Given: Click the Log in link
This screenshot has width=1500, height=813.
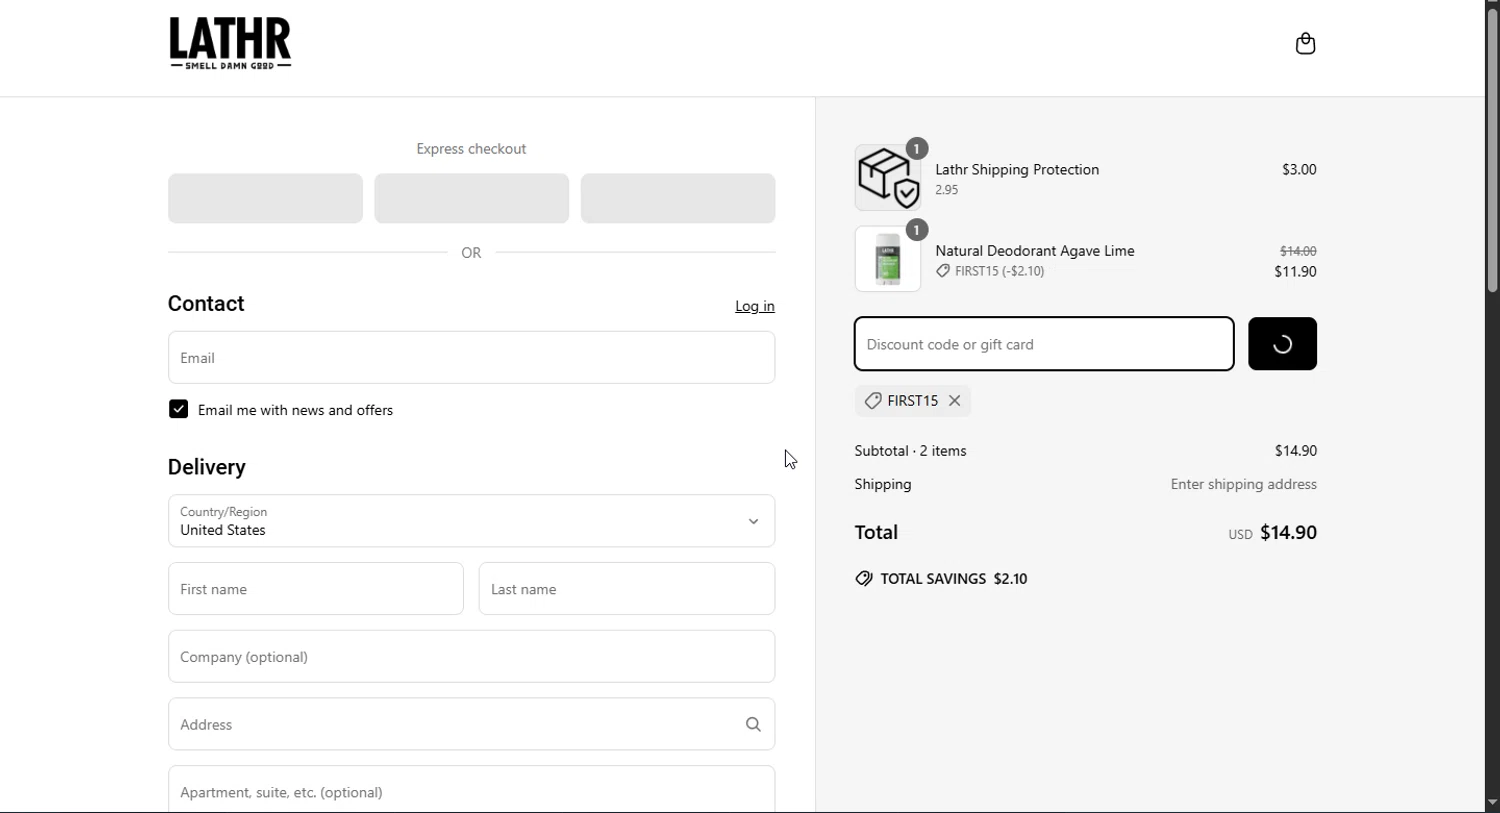Looking at the screenshot, I should click(x=755, y=306).
